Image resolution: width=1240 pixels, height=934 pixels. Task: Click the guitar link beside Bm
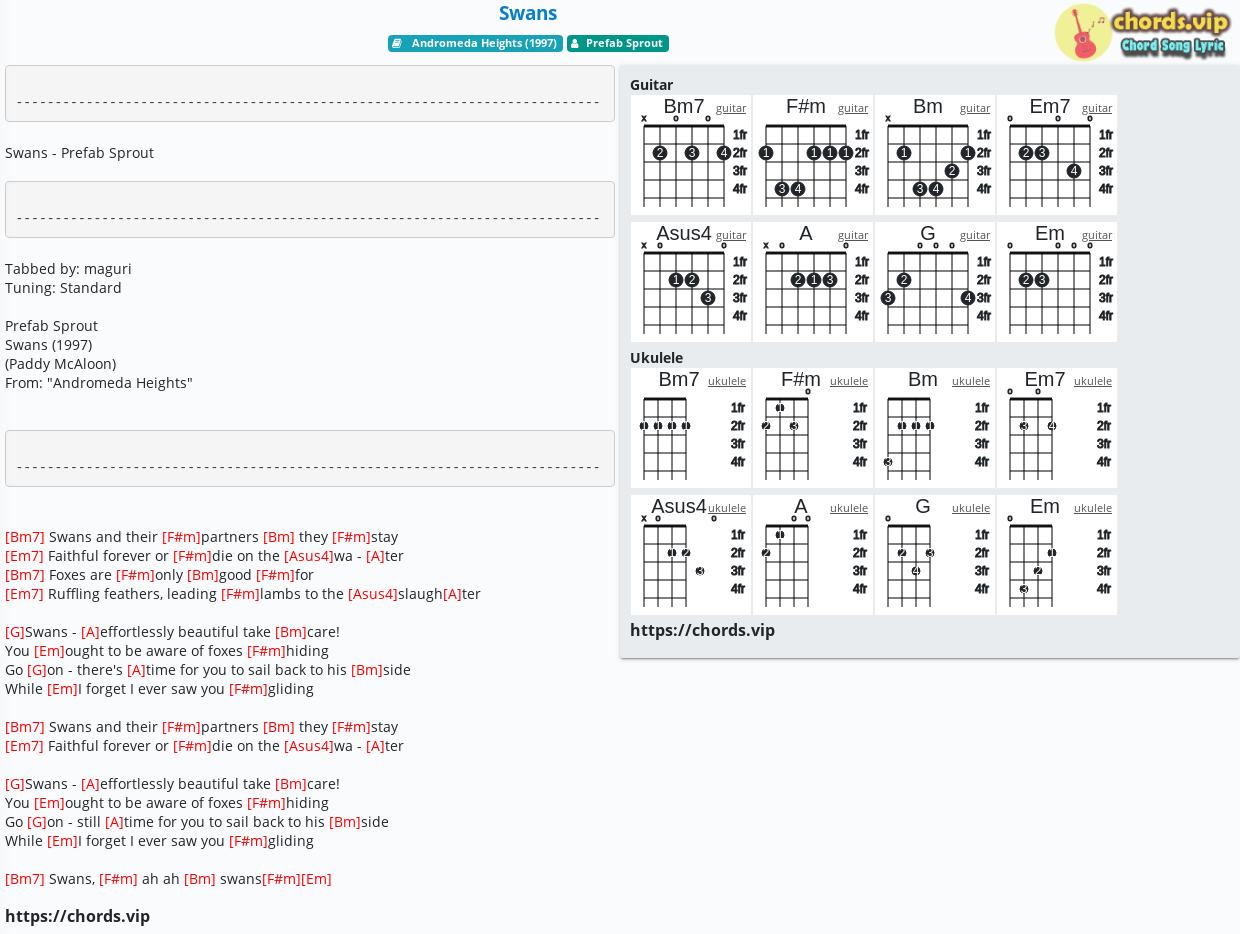pos(975,108)
